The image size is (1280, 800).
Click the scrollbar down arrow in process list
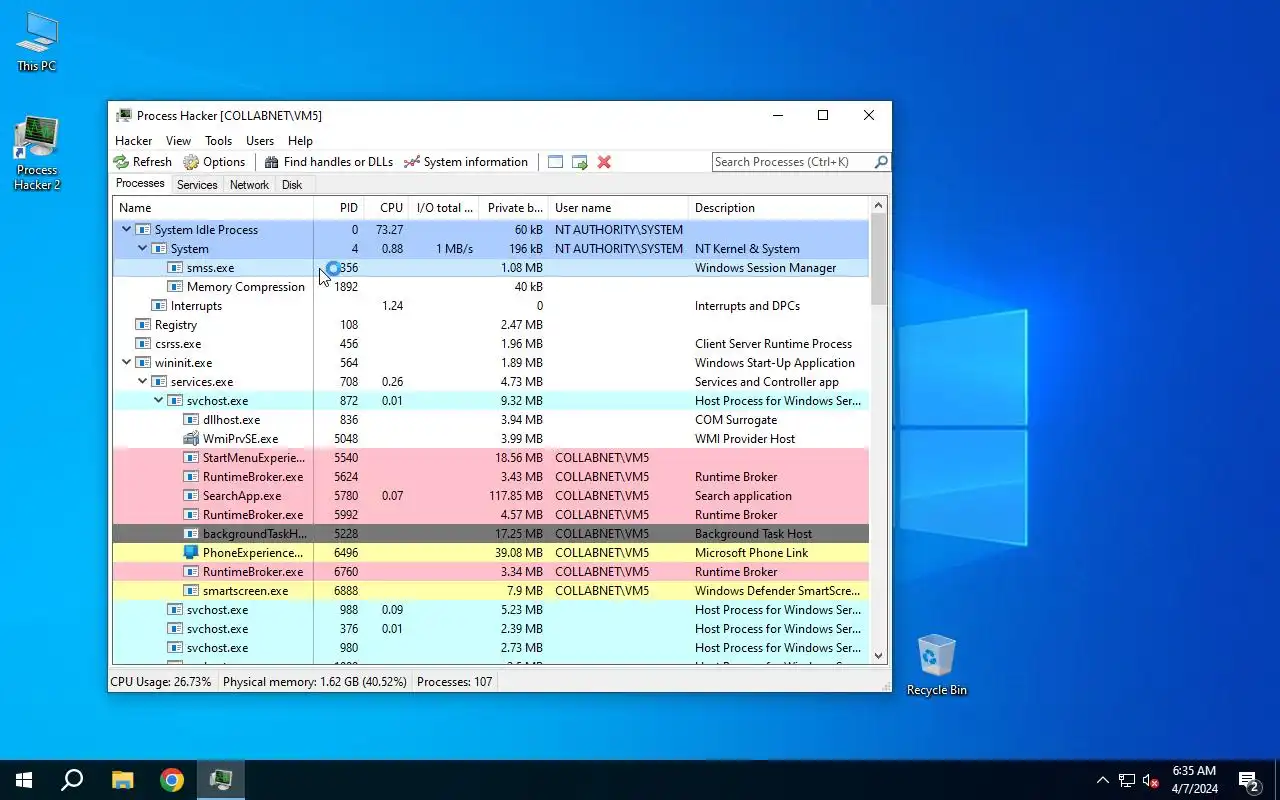879,656
